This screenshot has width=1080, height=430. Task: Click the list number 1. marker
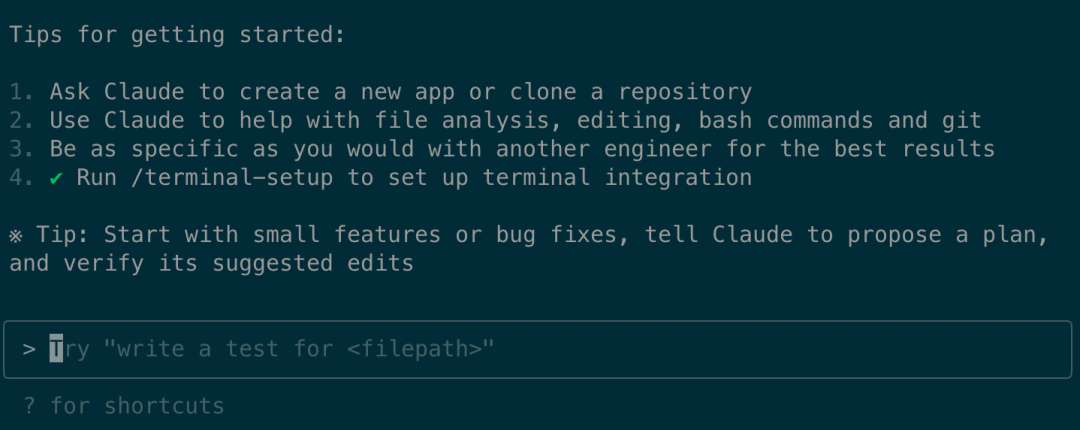[21, 92]
